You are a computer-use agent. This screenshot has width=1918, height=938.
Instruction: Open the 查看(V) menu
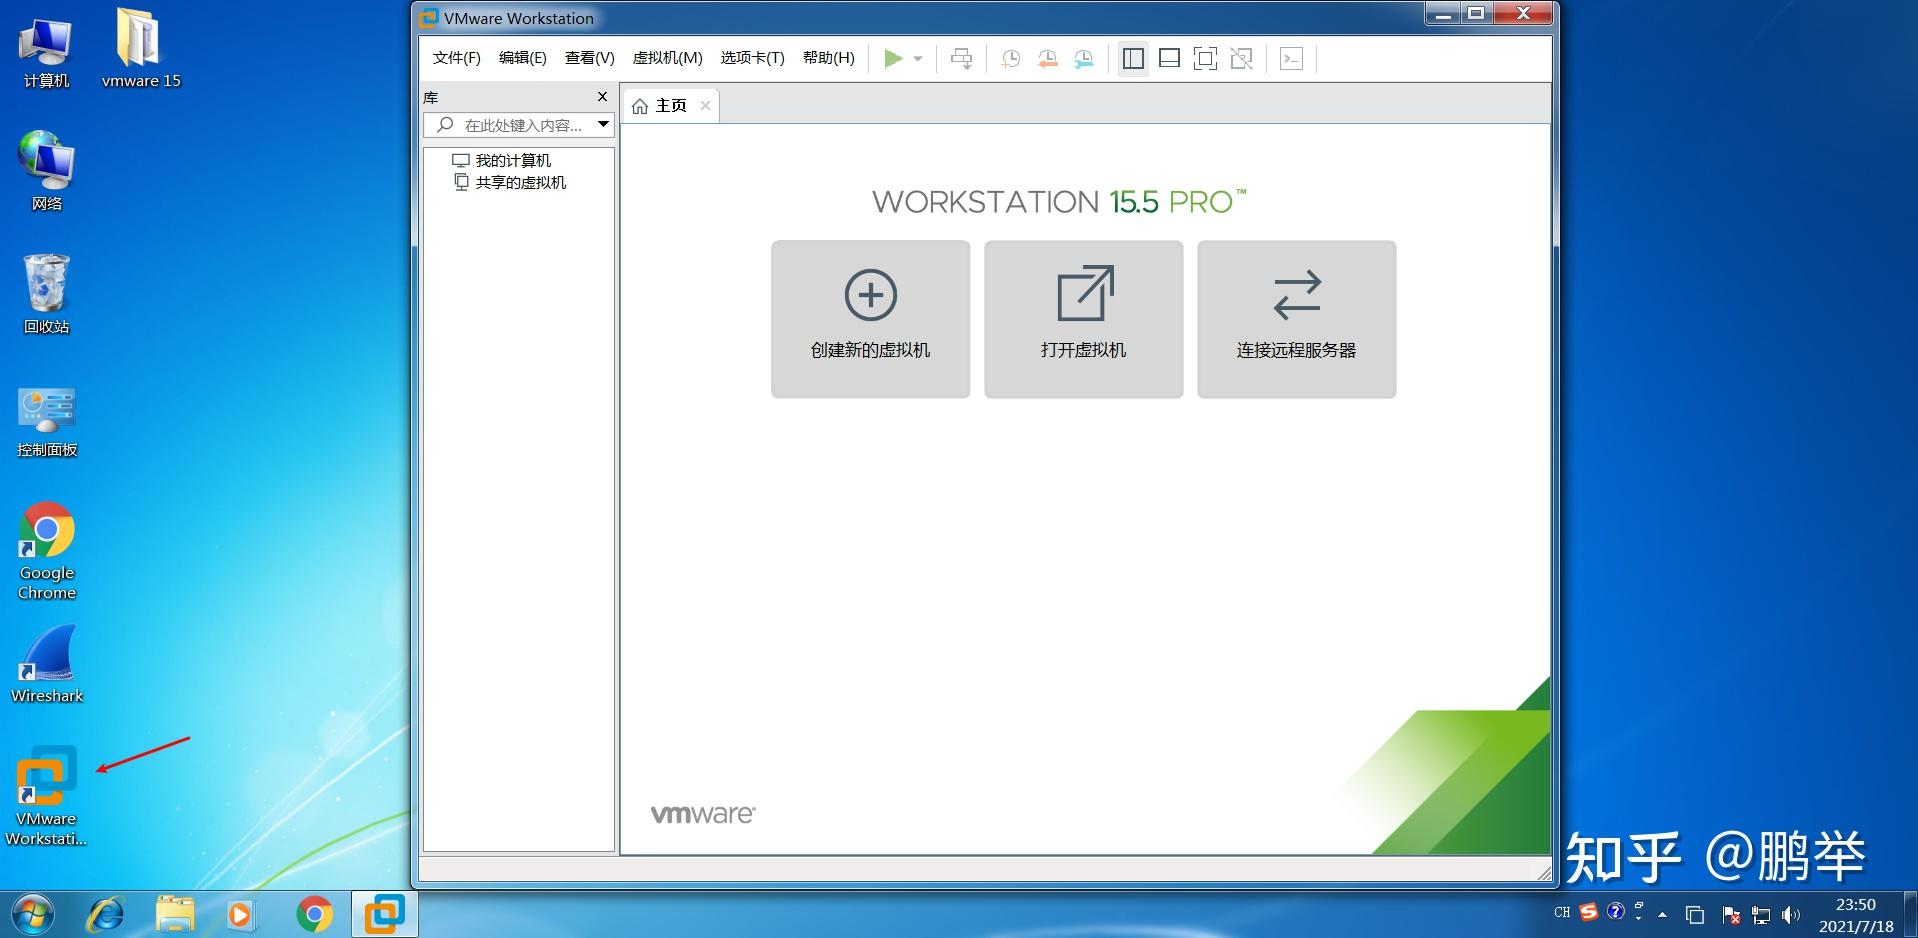pyautogui.click(x=589, y=58)
